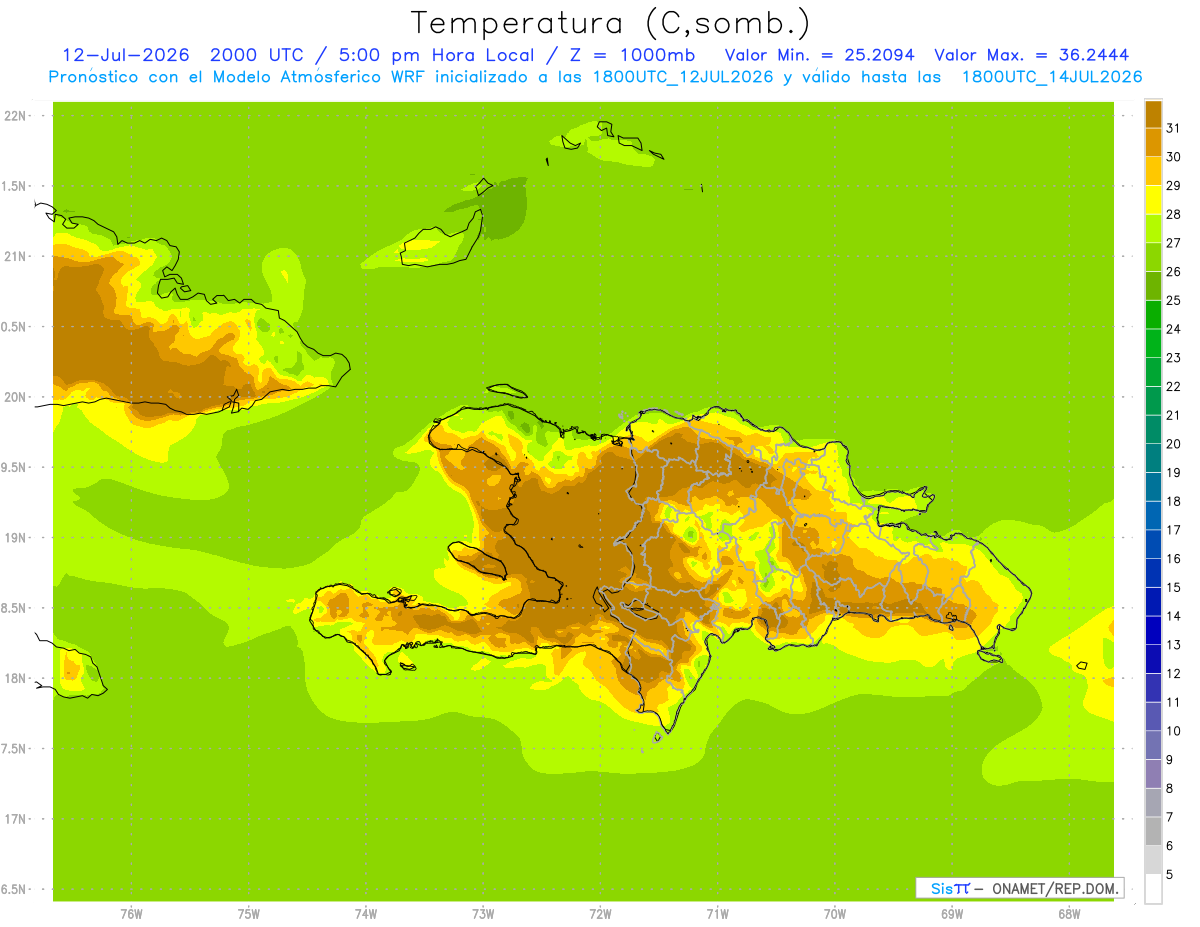
Task: Pick the yellow swatch between 28 and 29
Action: click(1153, 200)
